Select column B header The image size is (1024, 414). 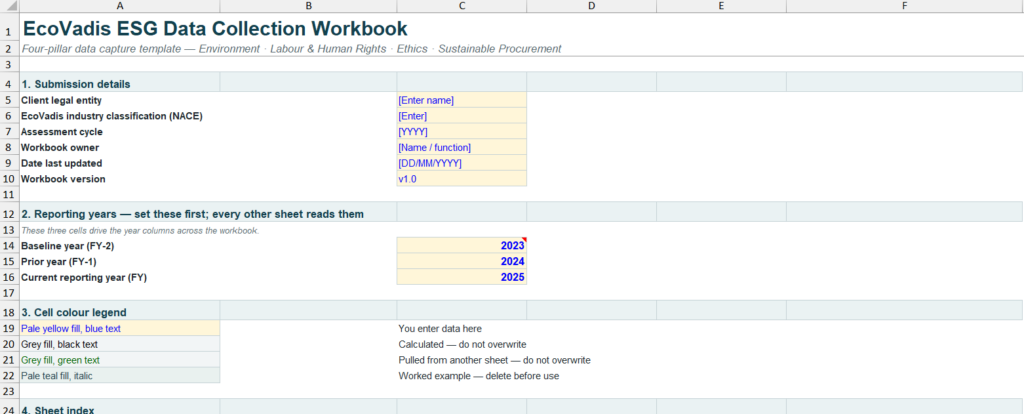click(x=308, y=6)
